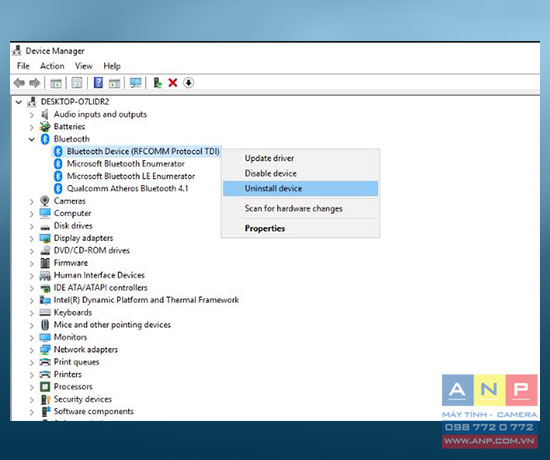Click the Display adapters icon
Image resolution: width=550 pixels, height=460 pixels.
click(x=45, y=238)
